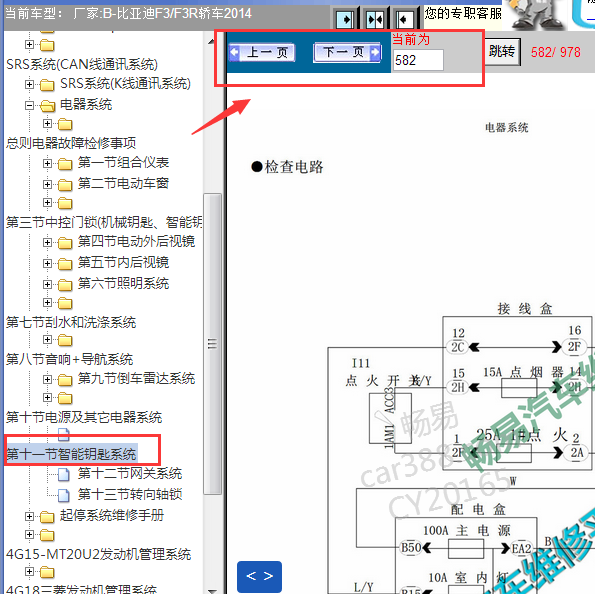Expand the 4G15-MT20U2发动机管理系统 node
595x594 pixels.
click(29, 534)
